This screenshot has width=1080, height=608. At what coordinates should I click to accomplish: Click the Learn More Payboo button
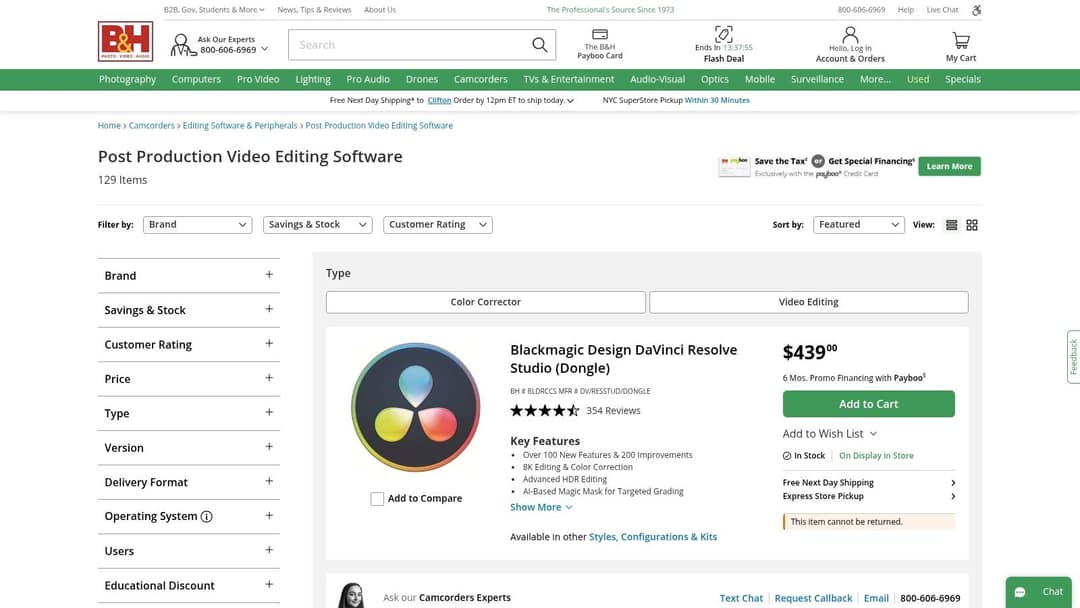tap(949, 167)
